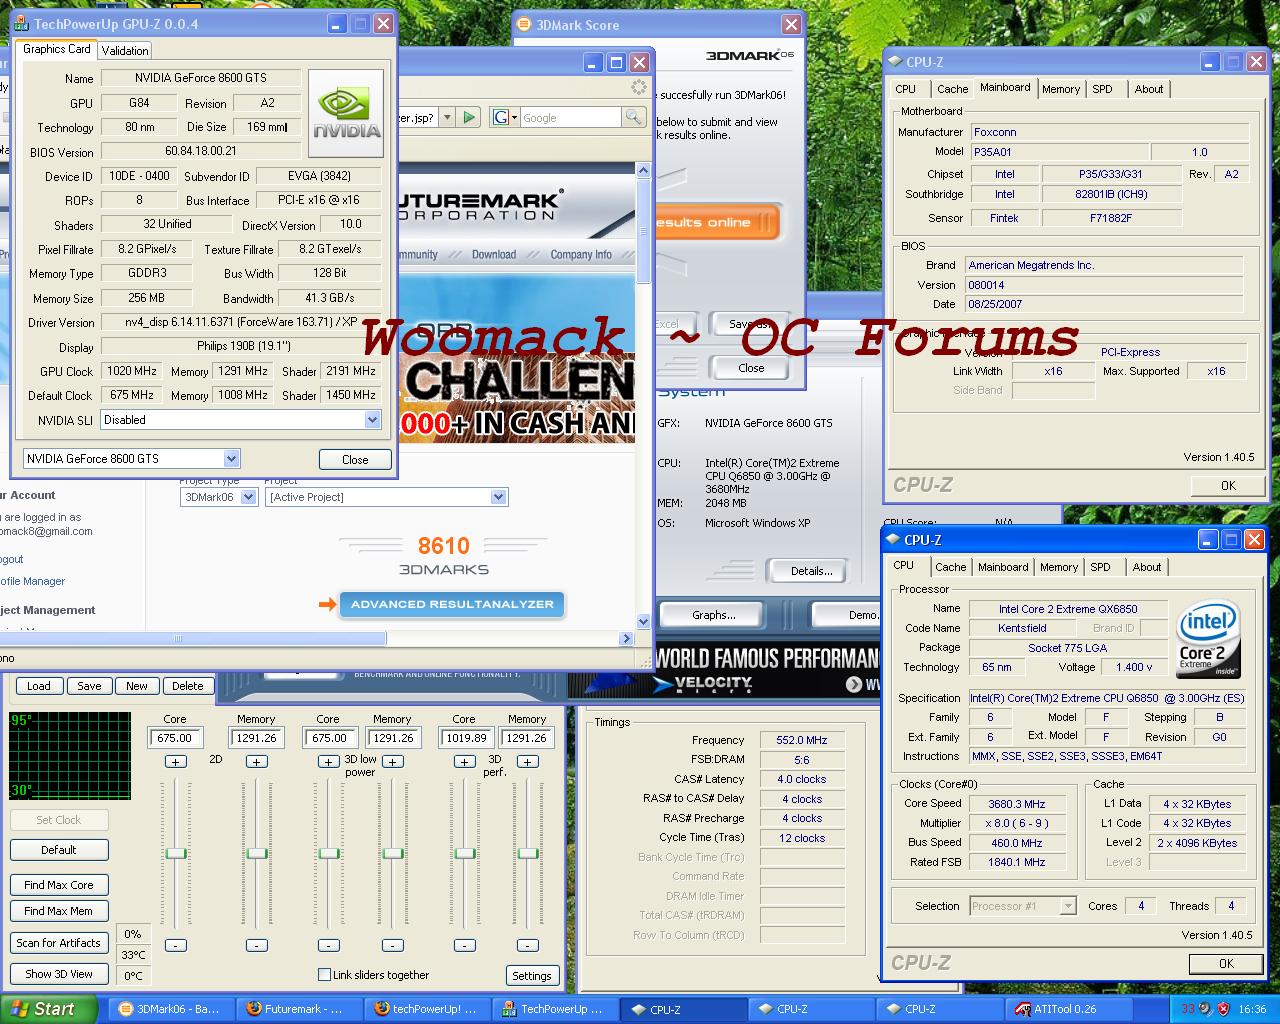1280x1024 pixels.
Task: Switch to Mainboard tab in lower CPU-Z
Action: 1003,567
